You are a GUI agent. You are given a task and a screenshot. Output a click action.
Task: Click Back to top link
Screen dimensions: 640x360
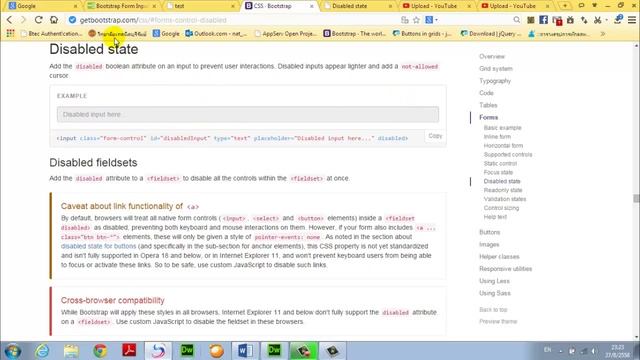493,310
